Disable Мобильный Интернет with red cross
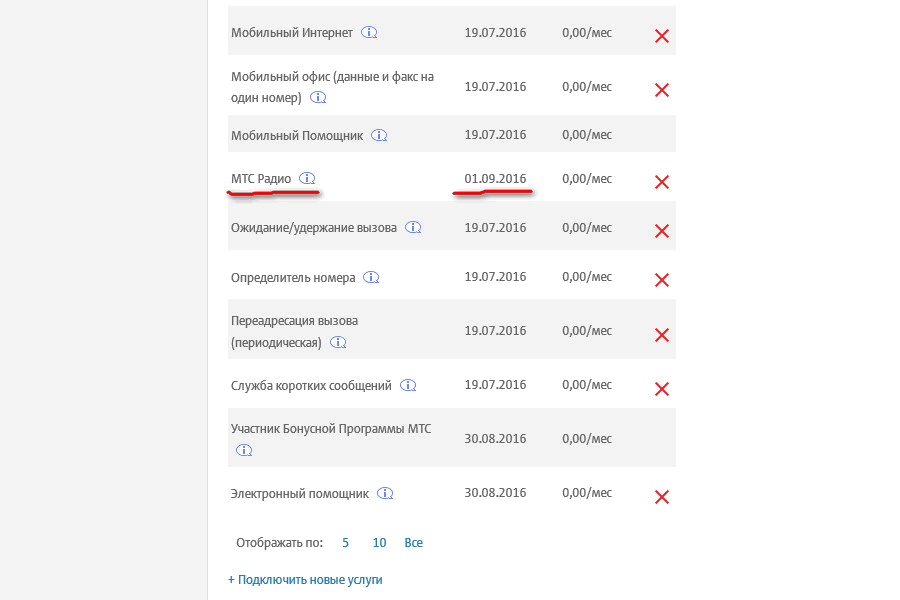 tap(661, 36)
